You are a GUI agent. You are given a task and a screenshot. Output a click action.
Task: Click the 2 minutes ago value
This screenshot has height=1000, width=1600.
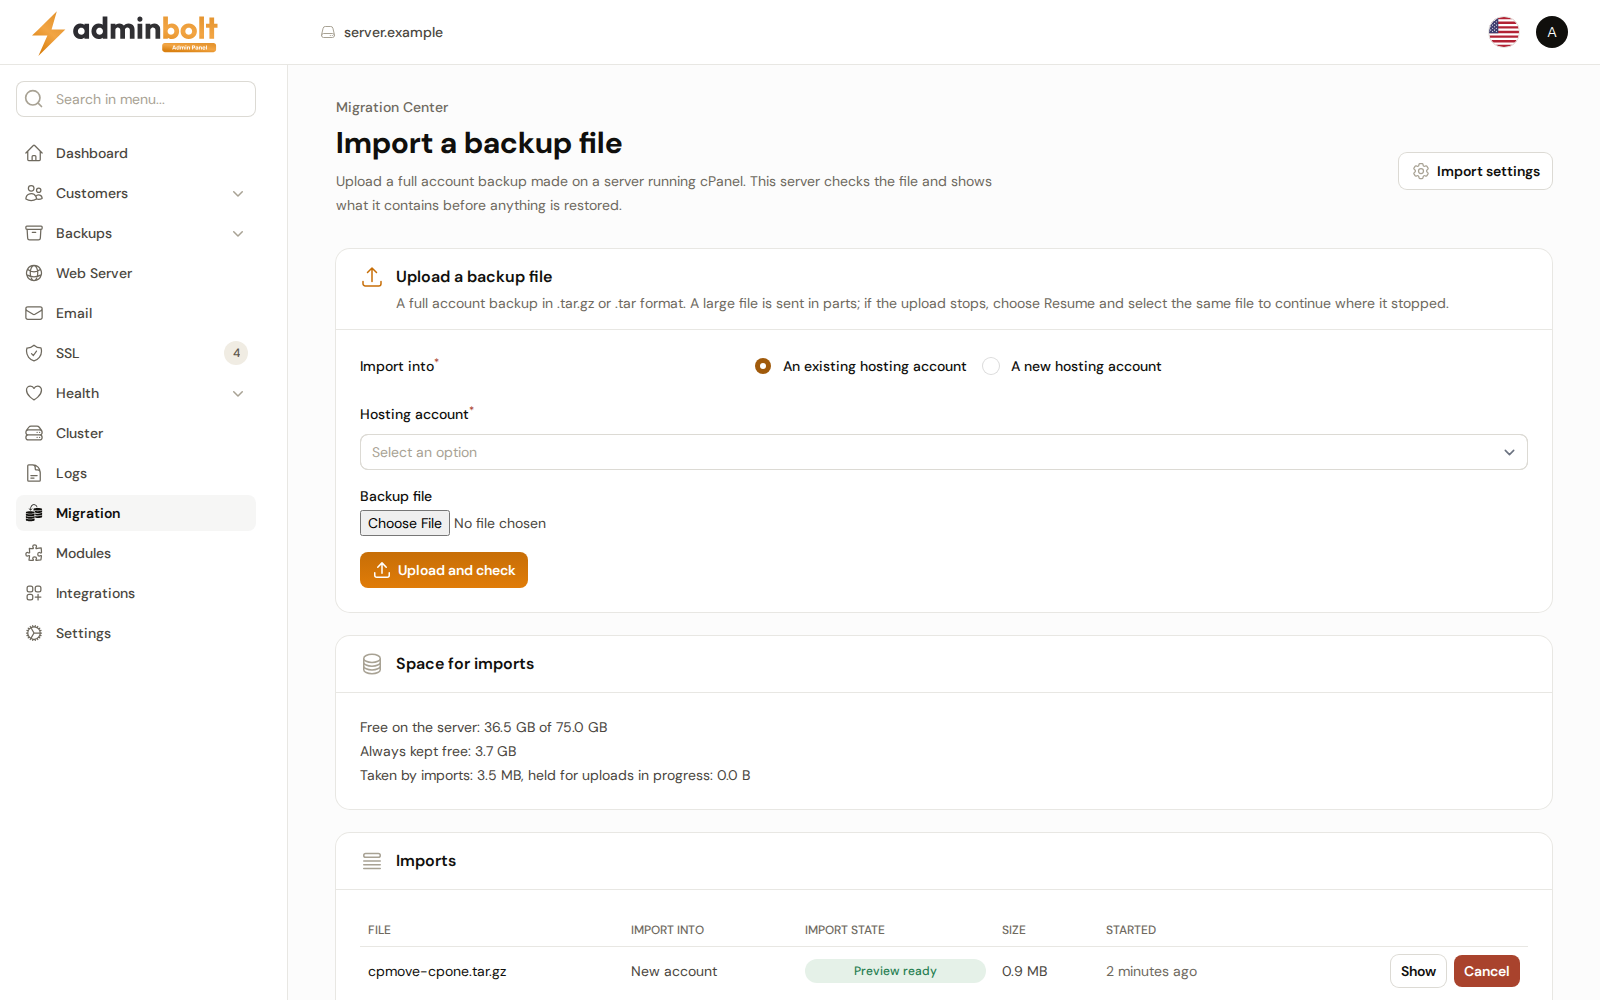tap(1151, 971)
